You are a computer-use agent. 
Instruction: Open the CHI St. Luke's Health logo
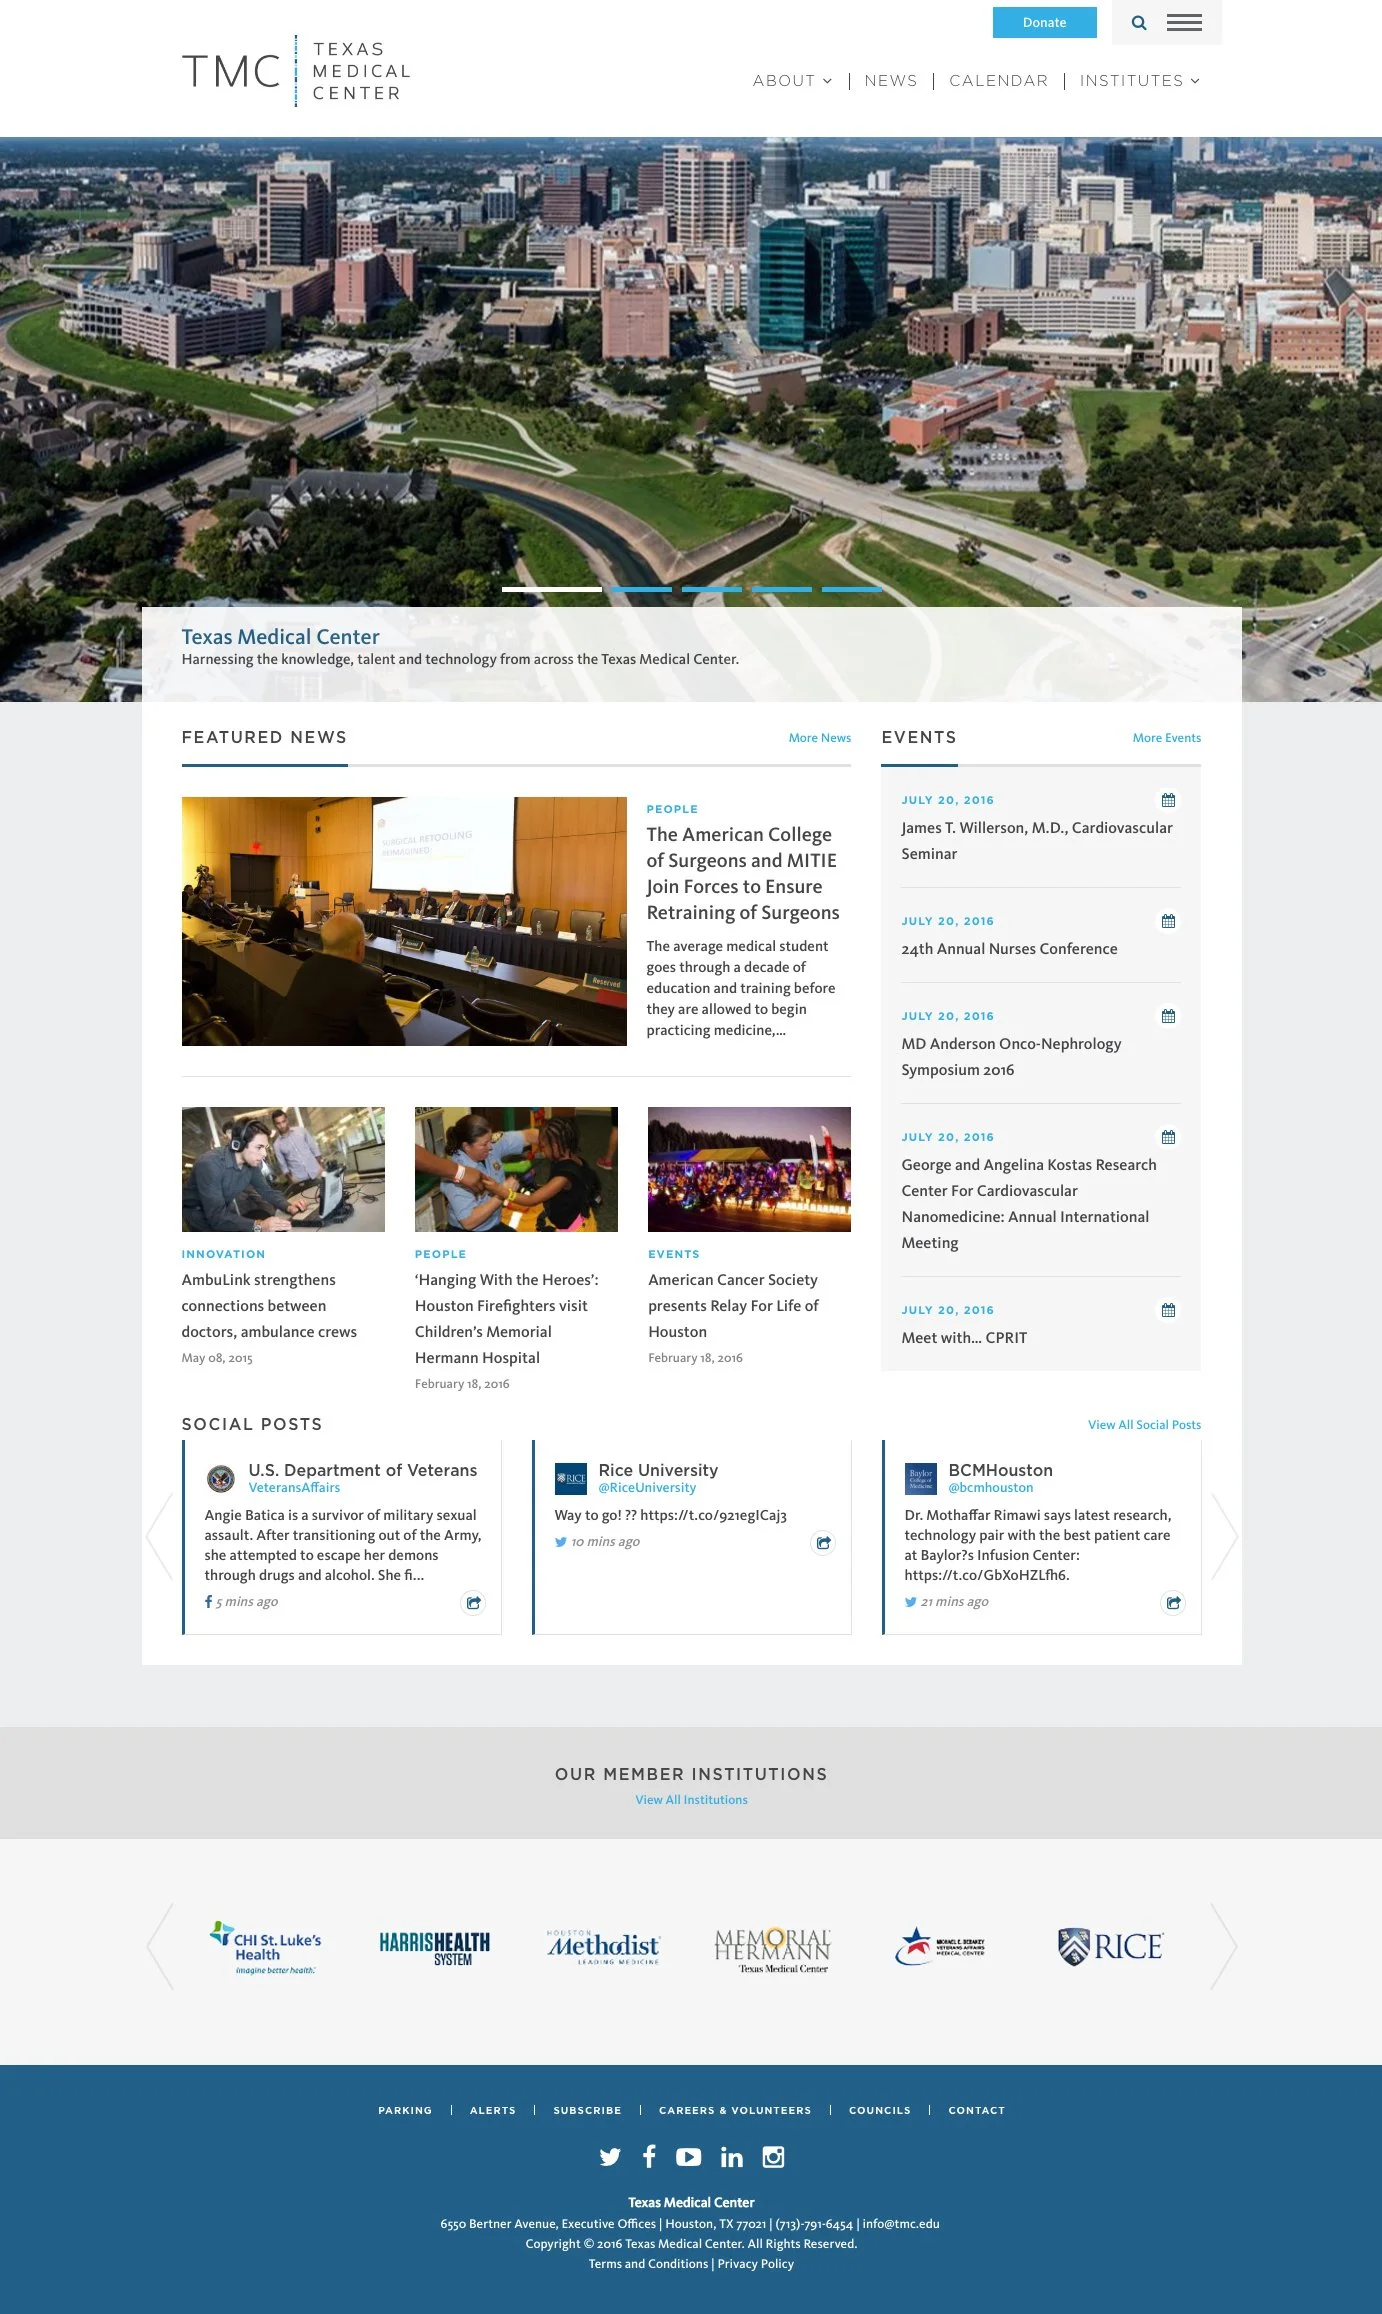pos(266,1947)
